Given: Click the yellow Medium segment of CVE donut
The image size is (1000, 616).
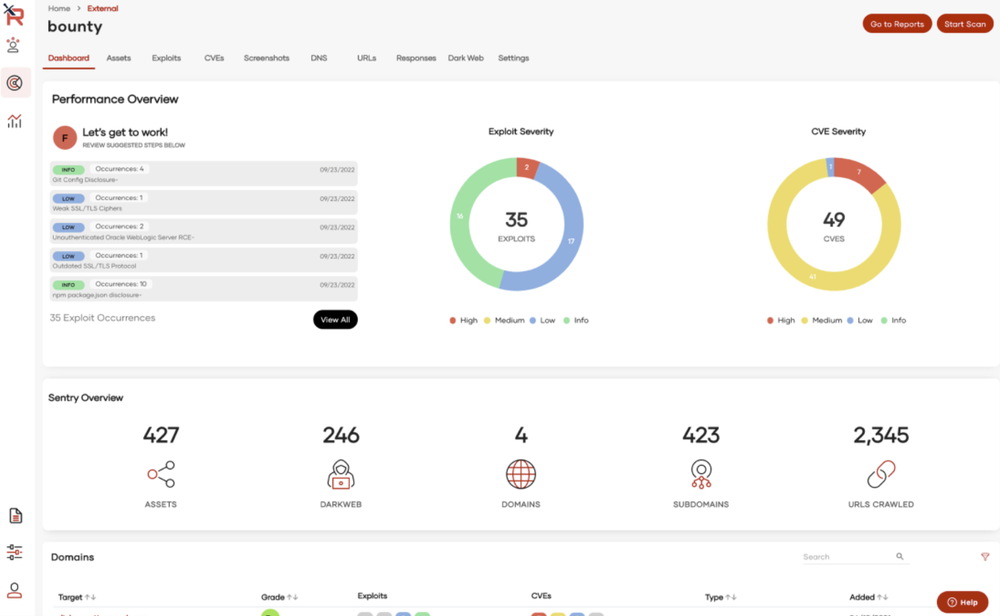Looking at the screenshot, I should pos(812,276).
